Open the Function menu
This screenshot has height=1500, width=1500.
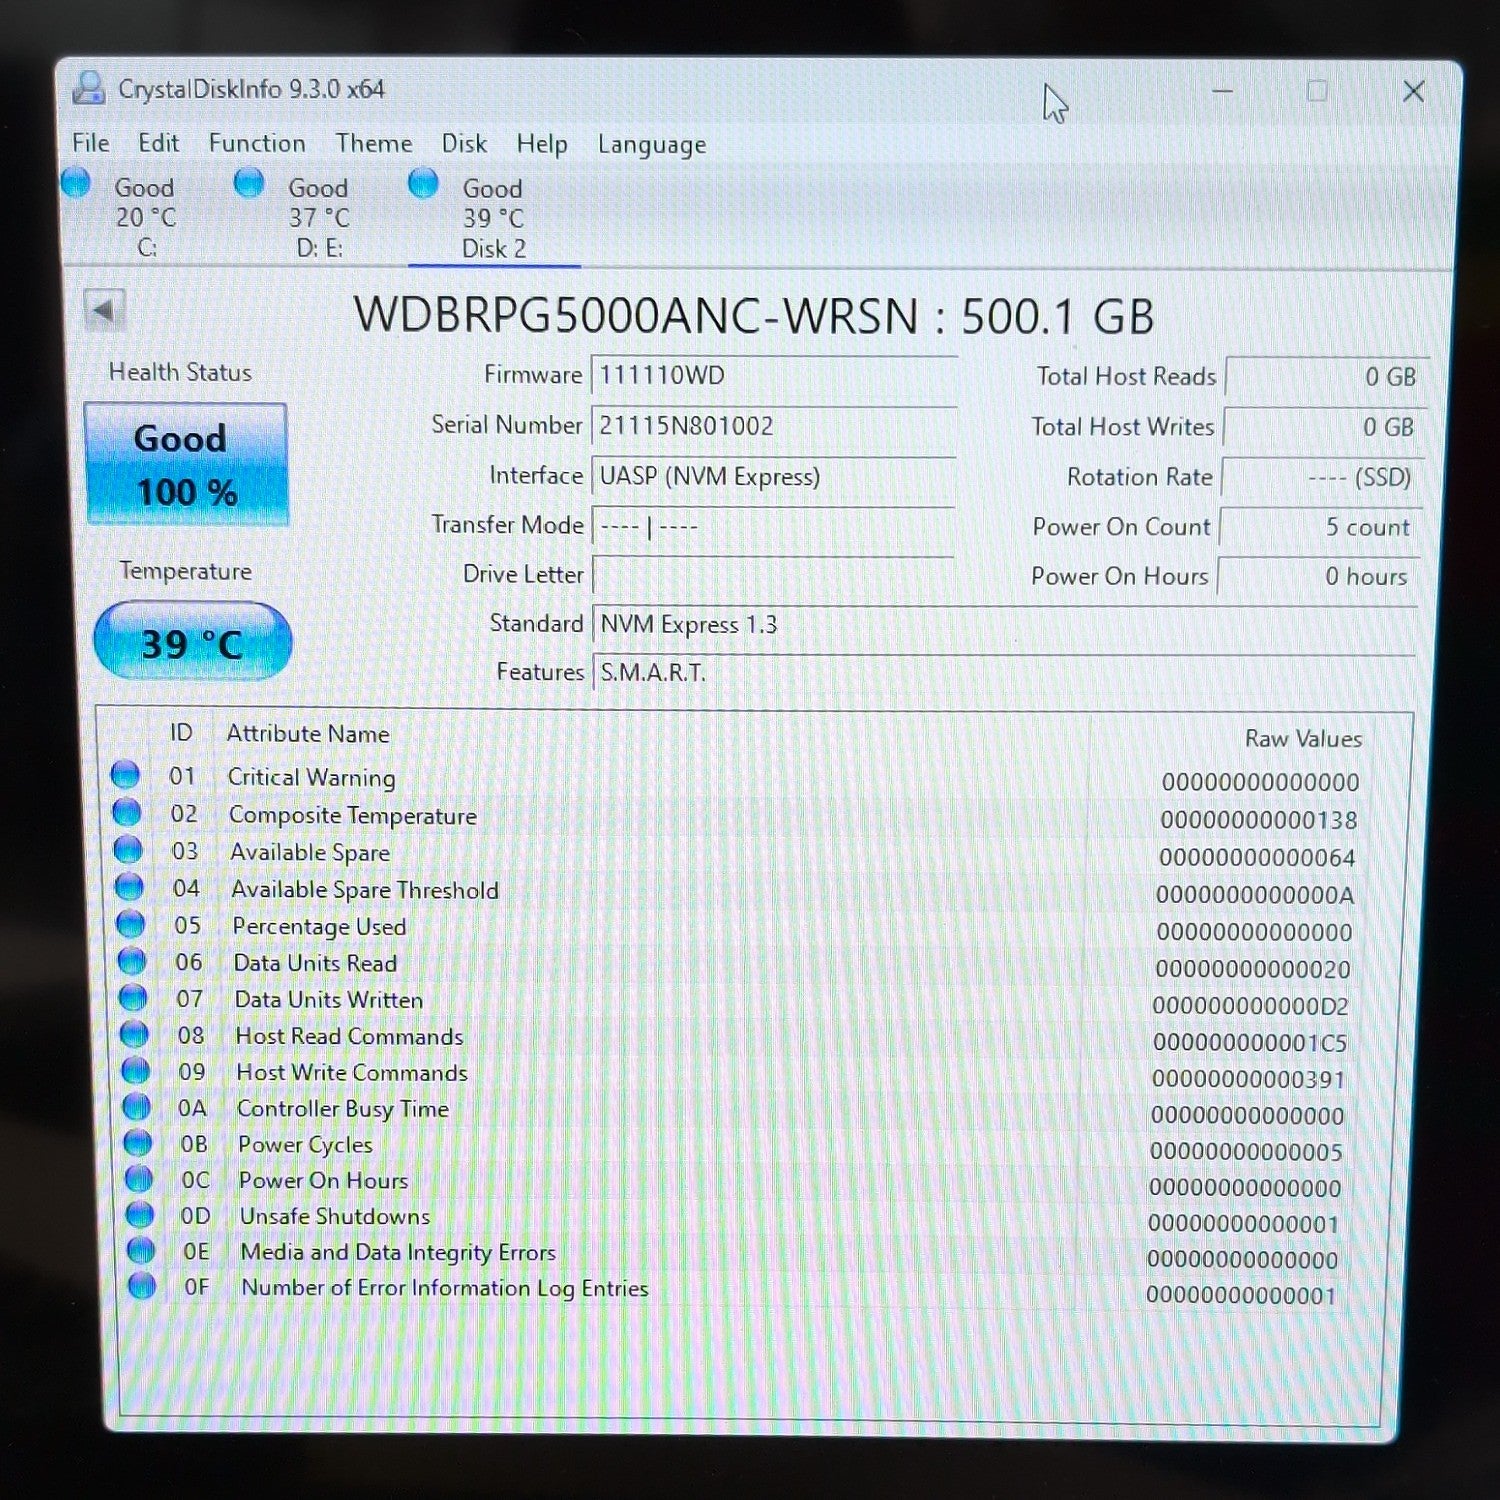click(x=257, y=143)
